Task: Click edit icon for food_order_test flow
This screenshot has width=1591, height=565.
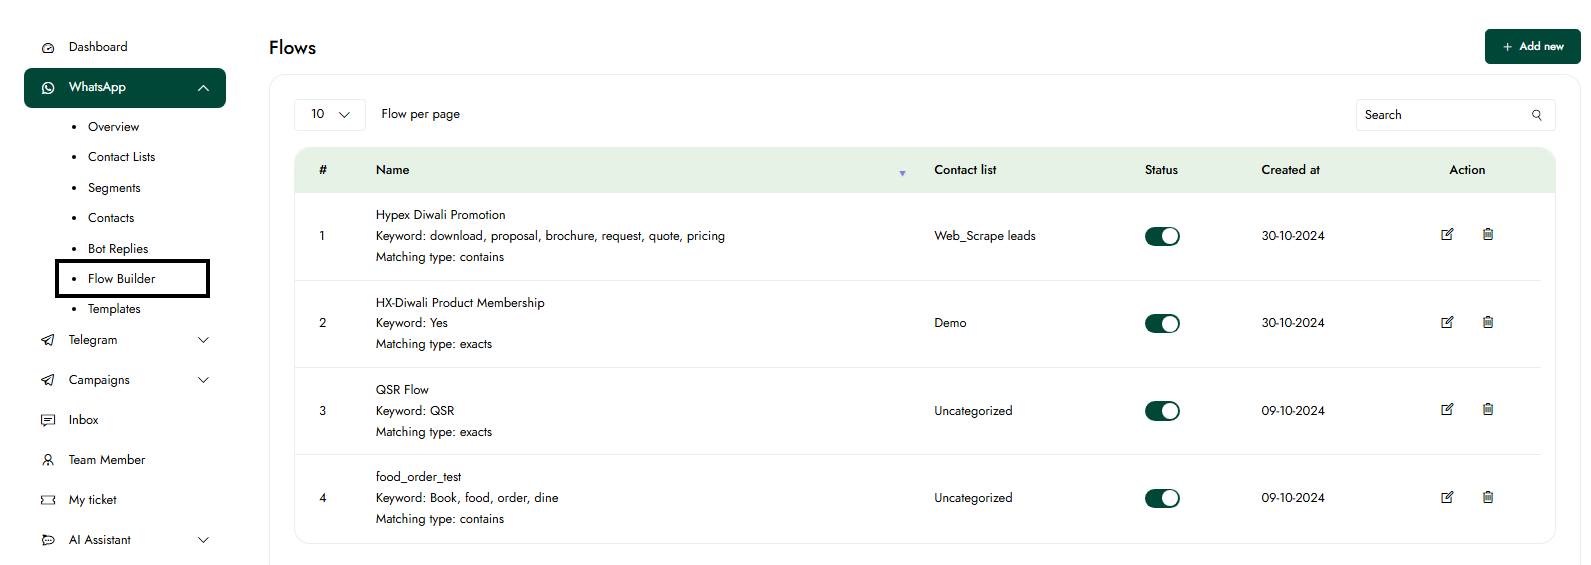Action: click(1446, 498)
